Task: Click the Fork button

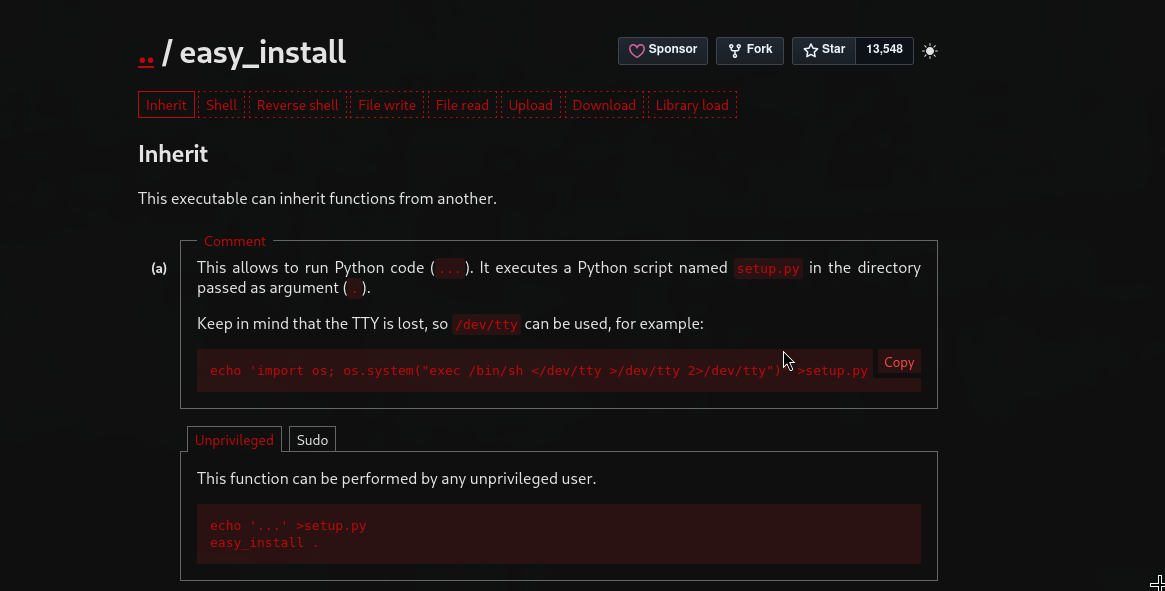Action: pos(750,51)
